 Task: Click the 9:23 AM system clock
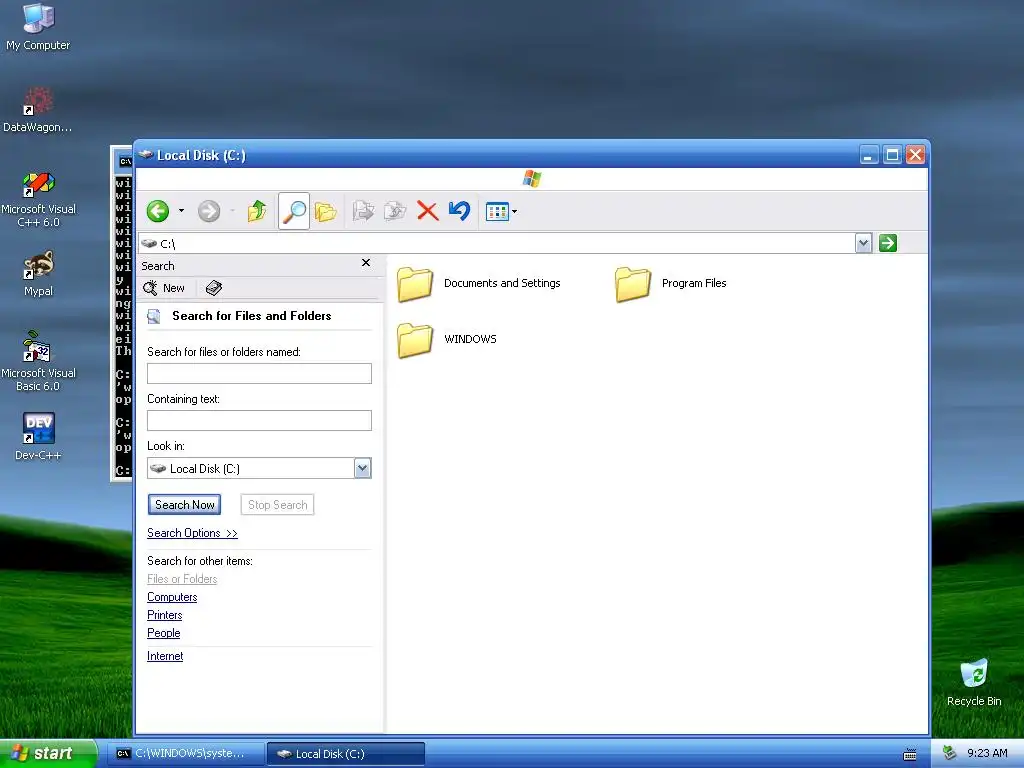point(987,753)
